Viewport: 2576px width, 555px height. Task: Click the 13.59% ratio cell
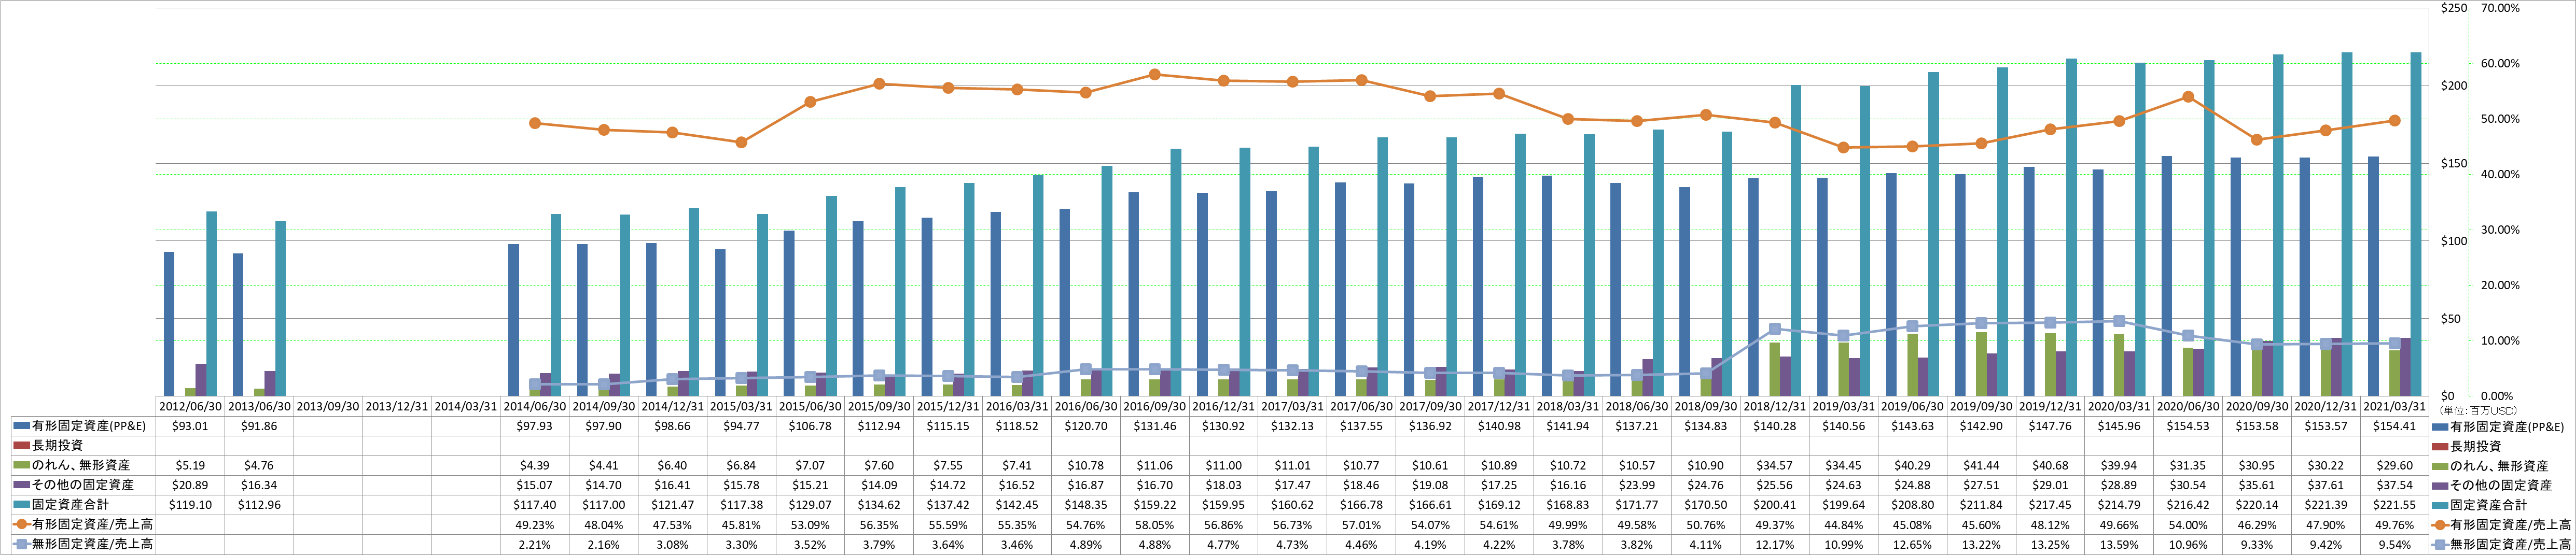(2119, 545)
